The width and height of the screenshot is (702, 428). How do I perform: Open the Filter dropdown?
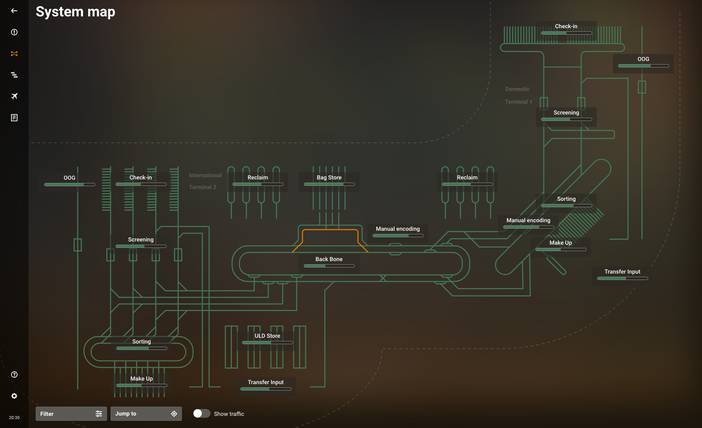pos(71,414)
